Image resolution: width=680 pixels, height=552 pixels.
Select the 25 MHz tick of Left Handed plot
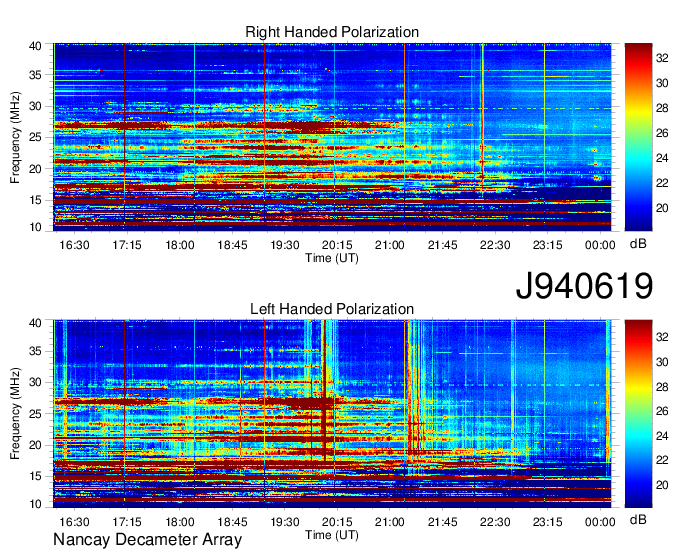35,414
